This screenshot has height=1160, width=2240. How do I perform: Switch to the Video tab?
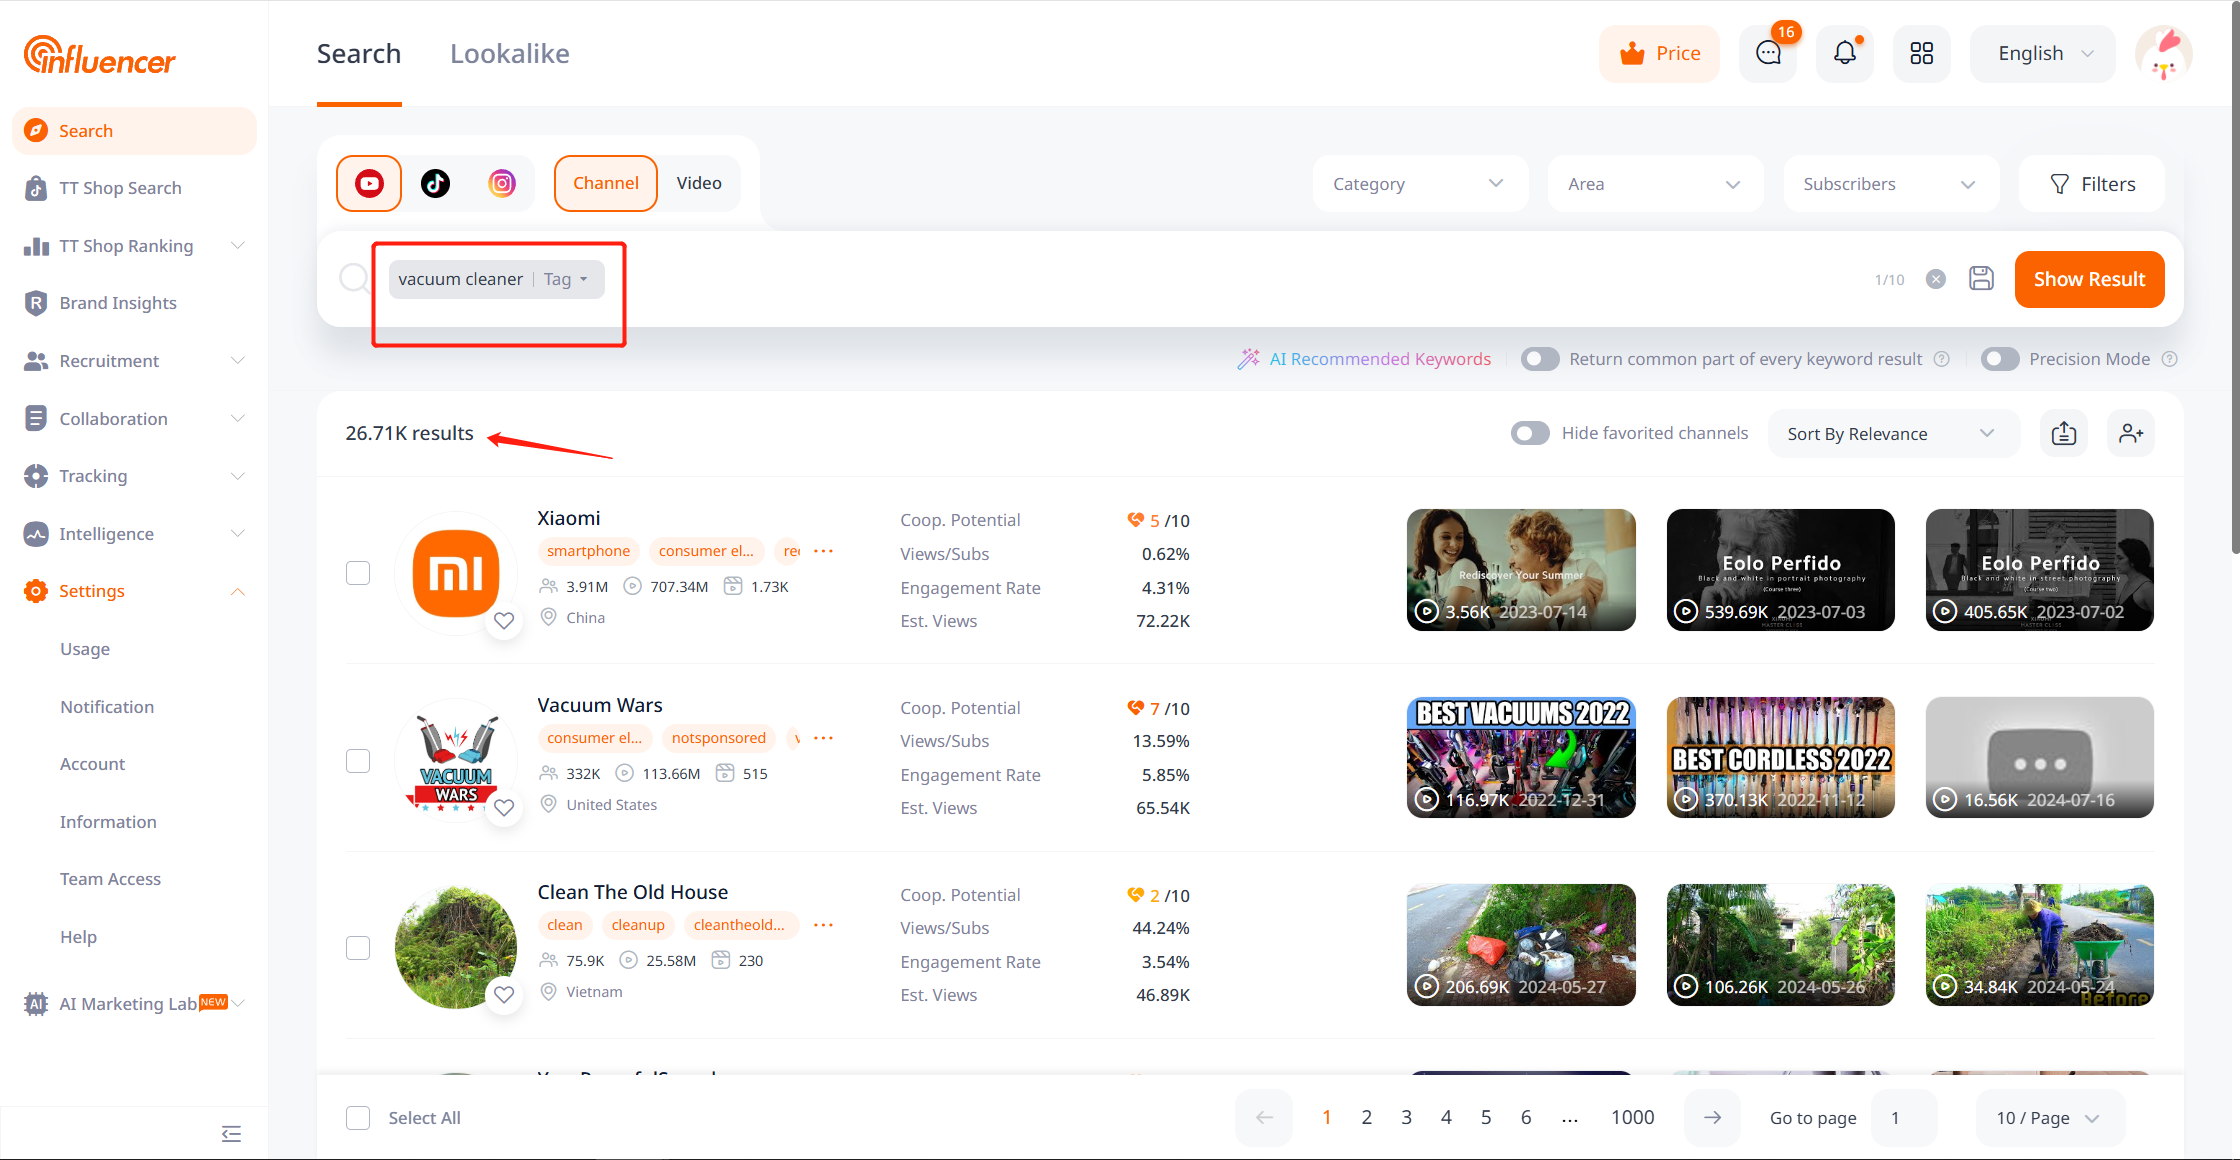click(x=698, y=183)
